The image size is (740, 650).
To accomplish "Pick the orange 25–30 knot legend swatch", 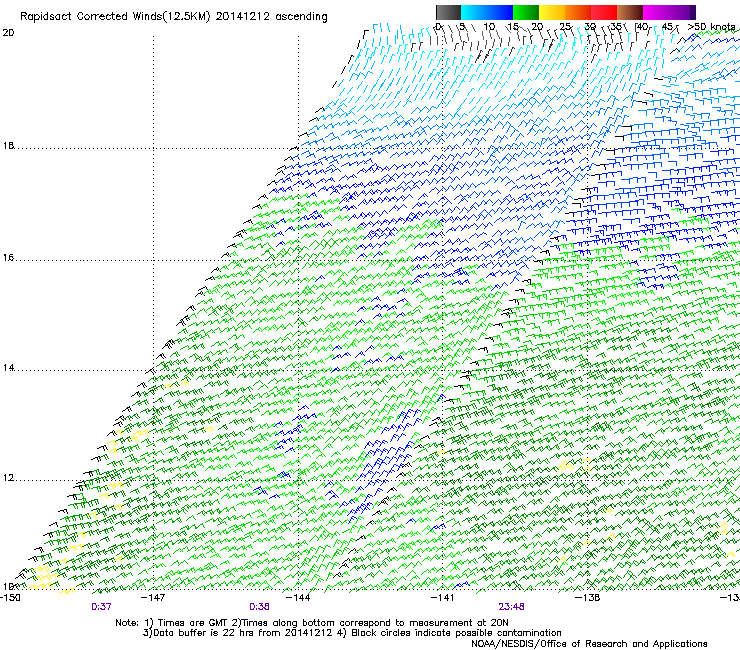I will 578,12.
